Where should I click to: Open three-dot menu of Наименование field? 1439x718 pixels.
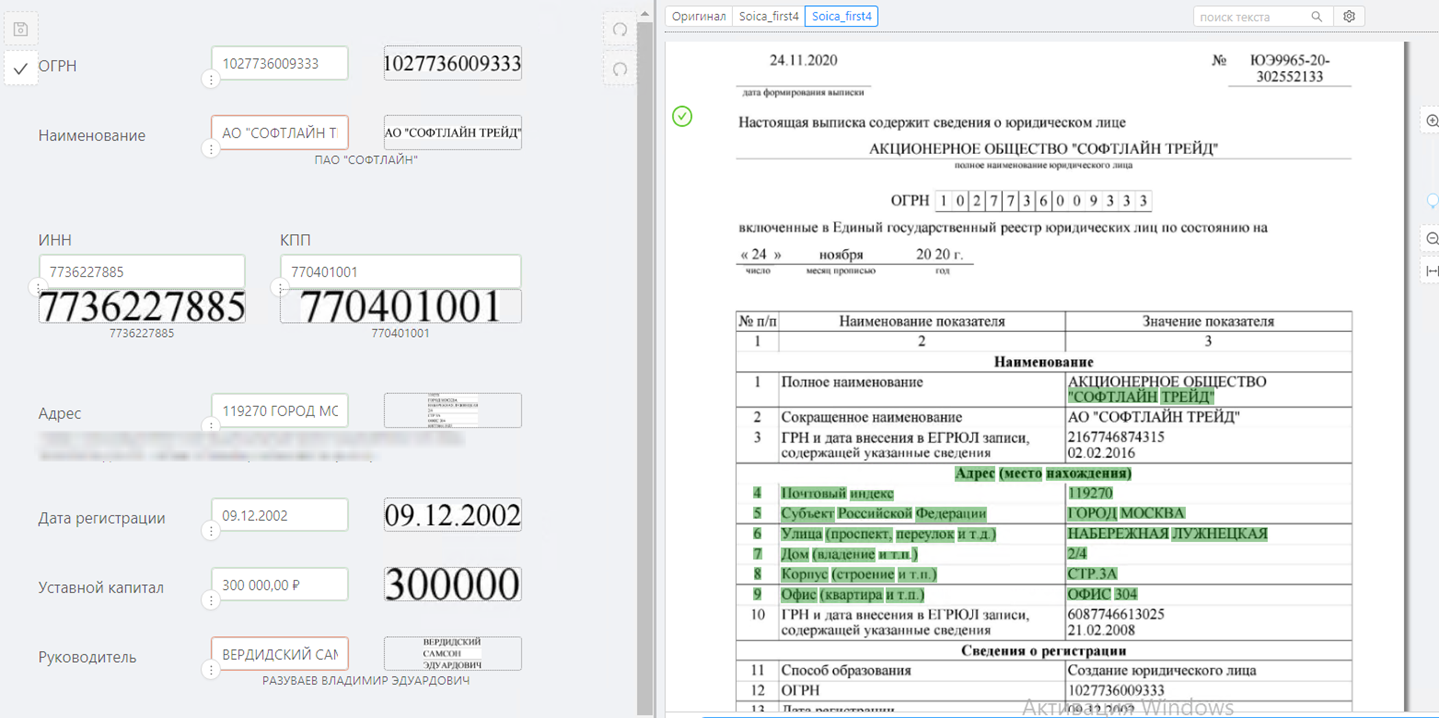pos(210,149)
